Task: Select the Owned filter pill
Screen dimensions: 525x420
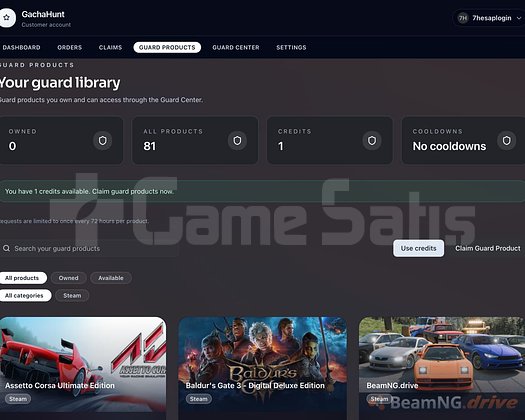Action: [x=69, y=278]
